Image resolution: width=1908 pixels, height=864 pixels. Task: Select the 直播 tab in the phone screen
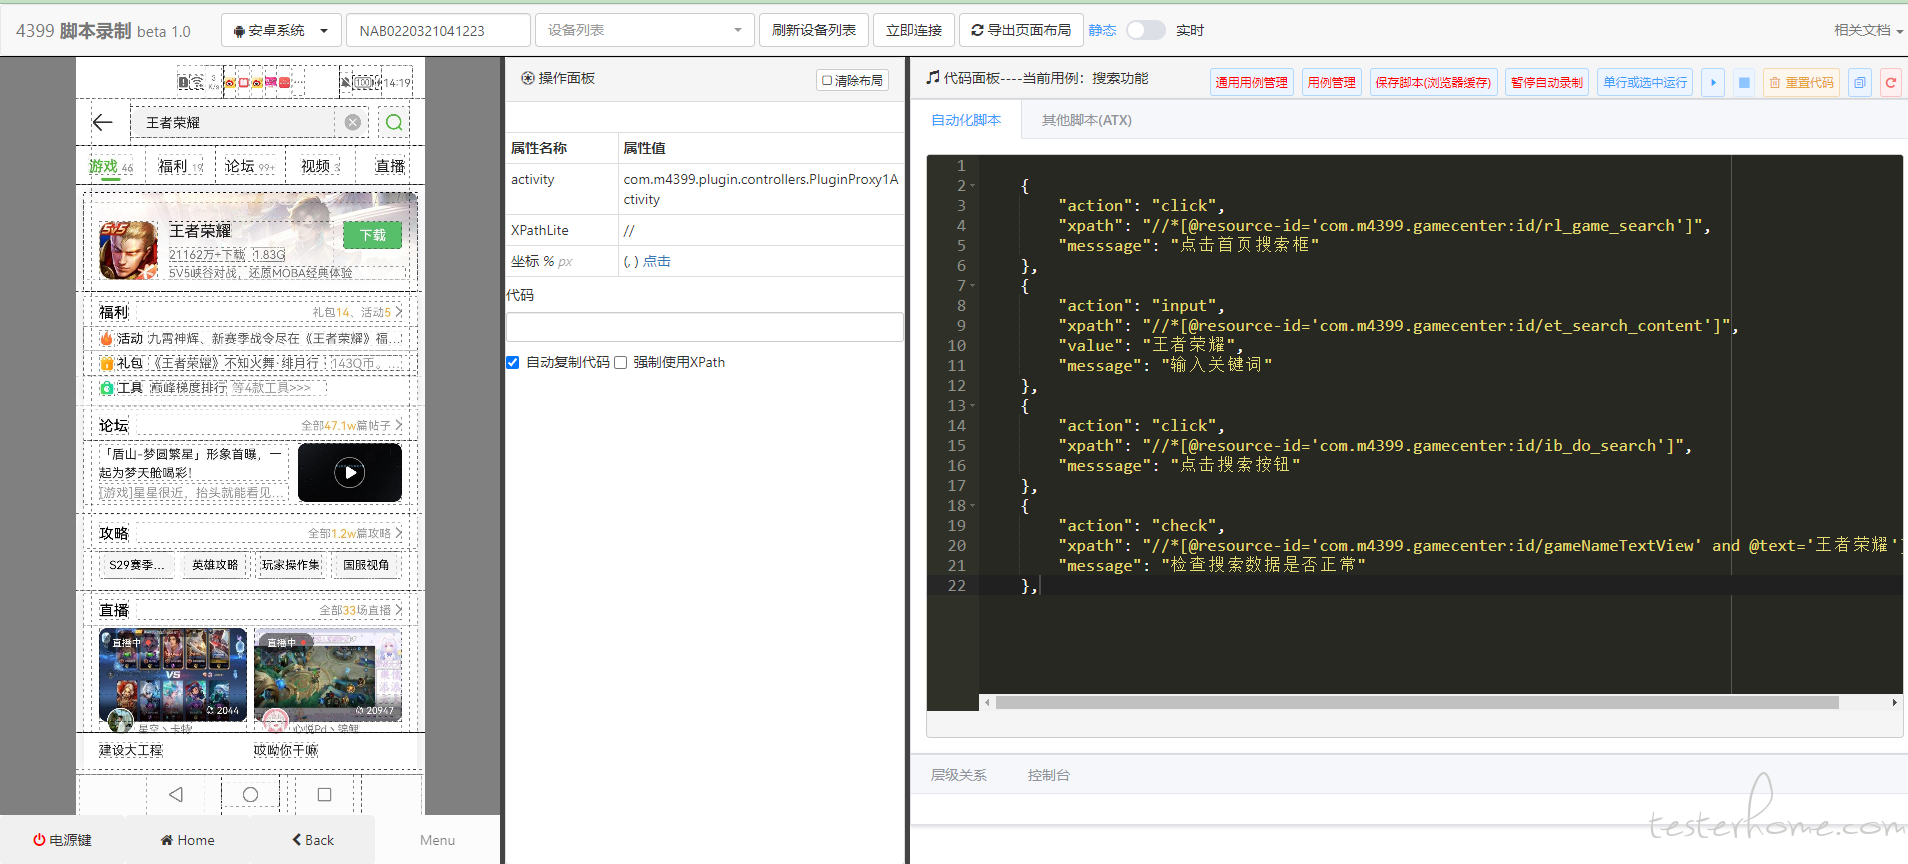[390, 167]
